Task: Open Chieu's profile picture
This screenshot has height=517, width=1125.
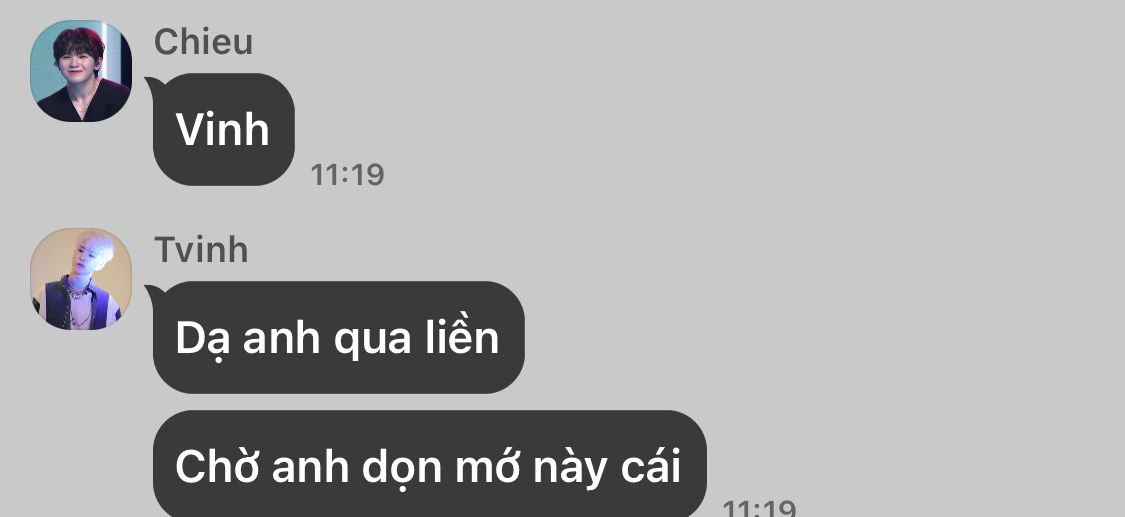Action: [x=81, y=71]
